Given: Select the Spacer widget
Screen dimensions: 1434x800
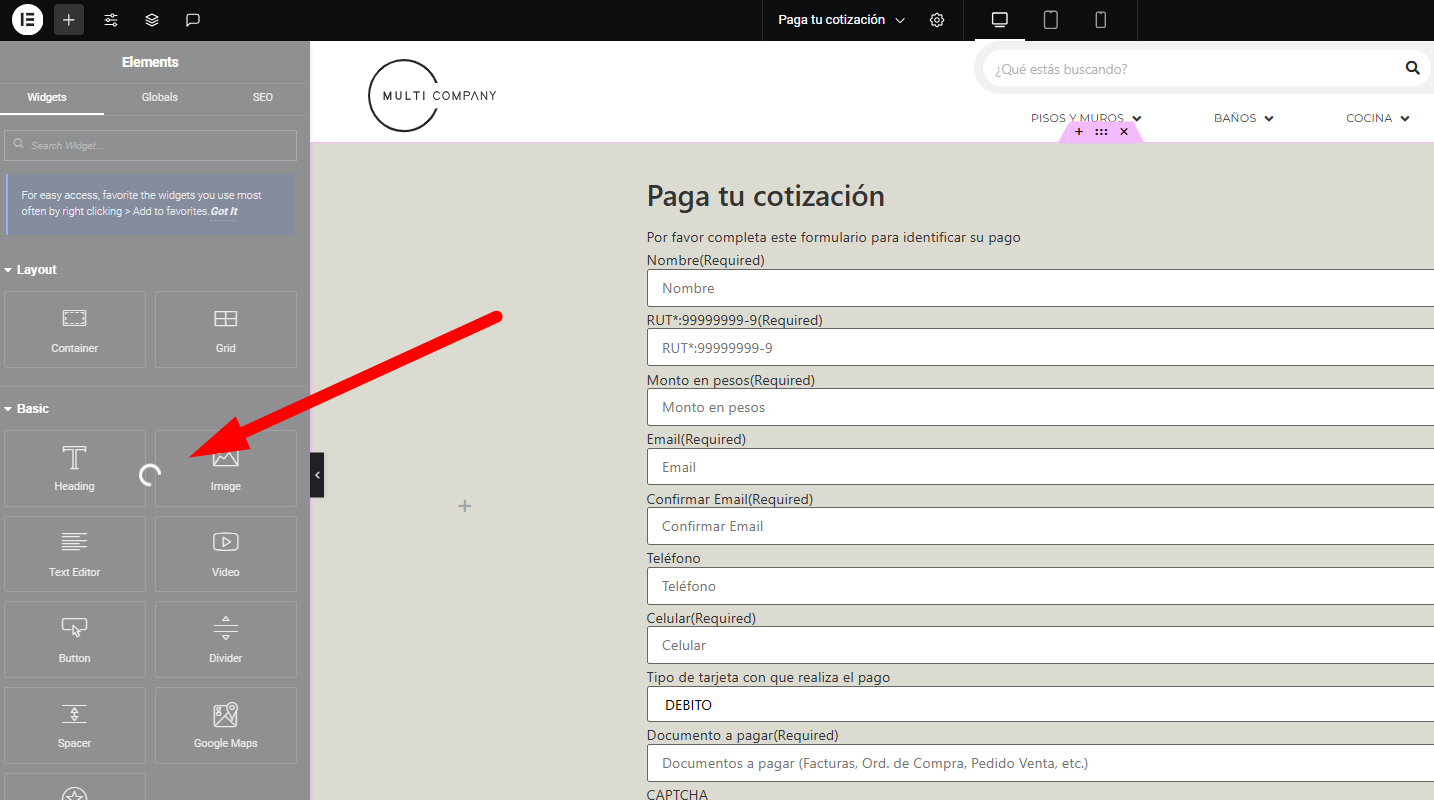Looking at the screenshot, I should [x=75, y=725].
